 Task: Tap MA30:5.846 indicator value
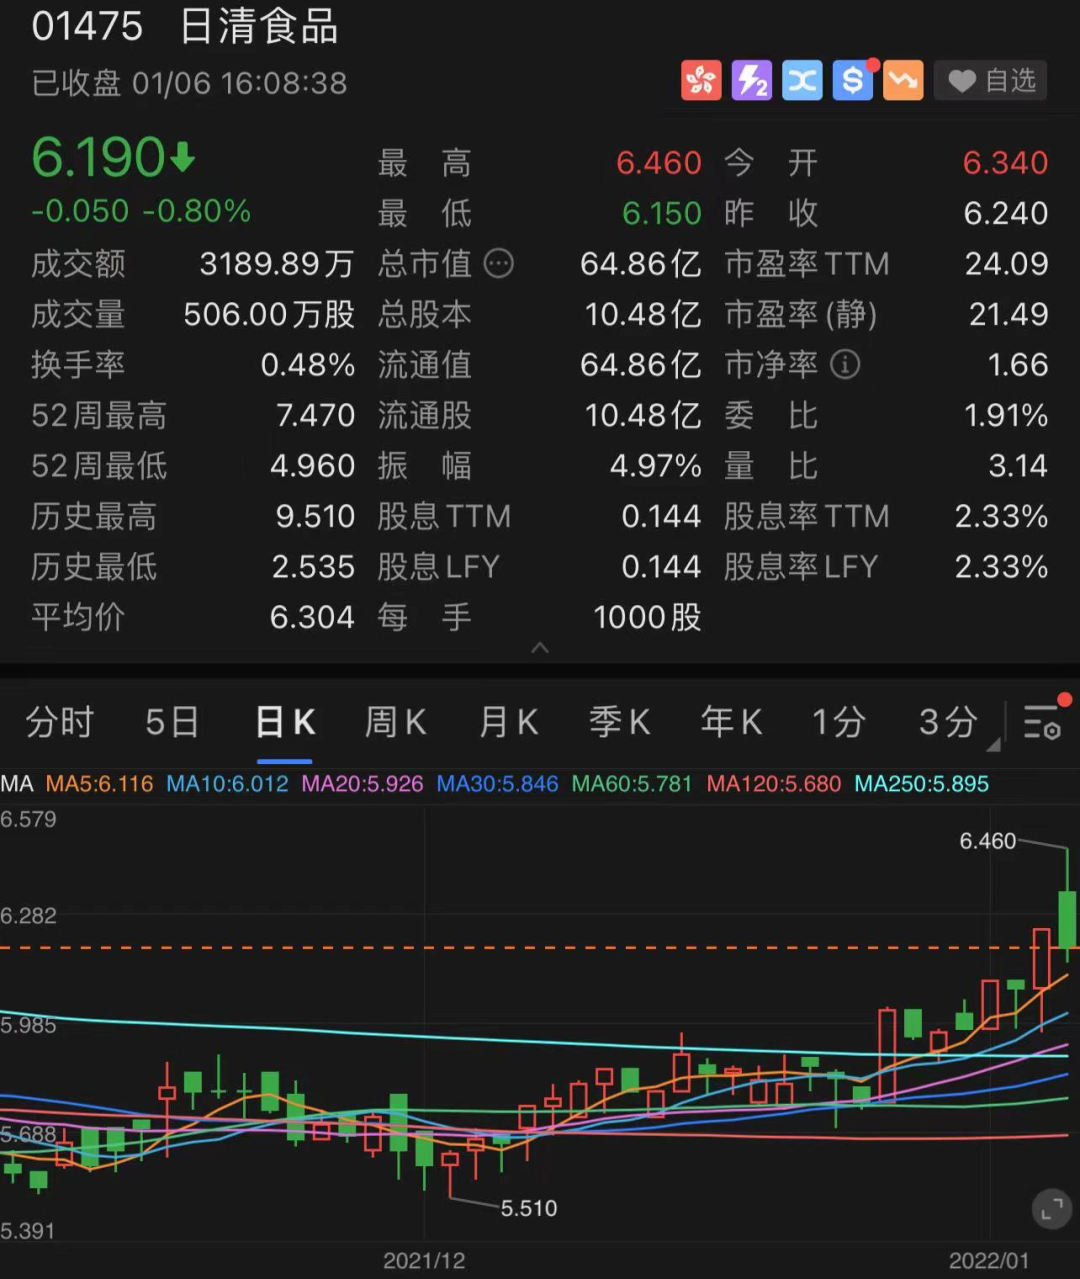[x=498, y=784]
